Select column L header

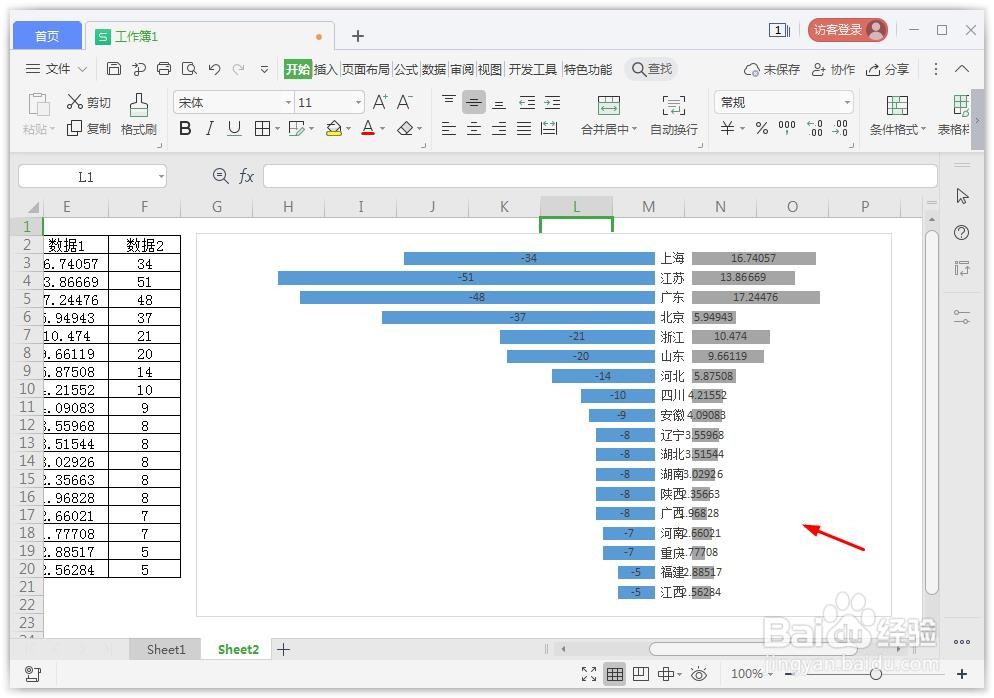click(x=576, y=207)
